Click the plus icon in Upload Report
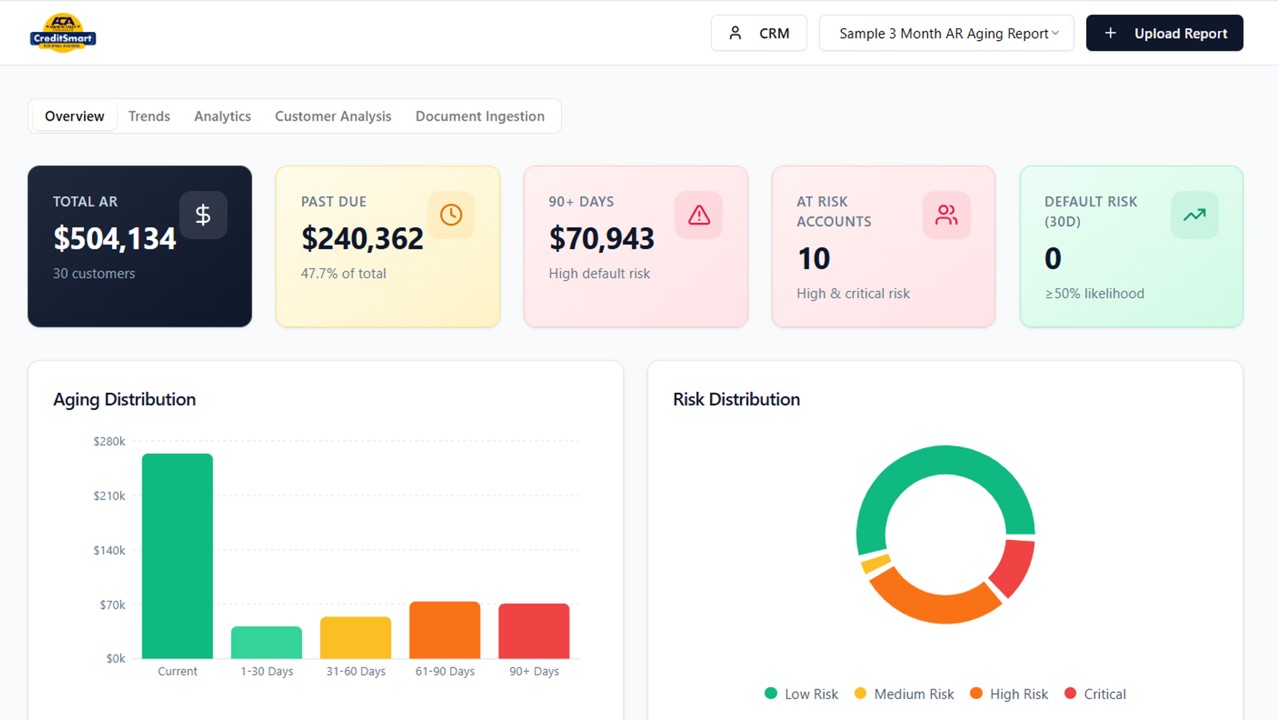This screenshot has width=1280, height=720. tap(1110, 33)
